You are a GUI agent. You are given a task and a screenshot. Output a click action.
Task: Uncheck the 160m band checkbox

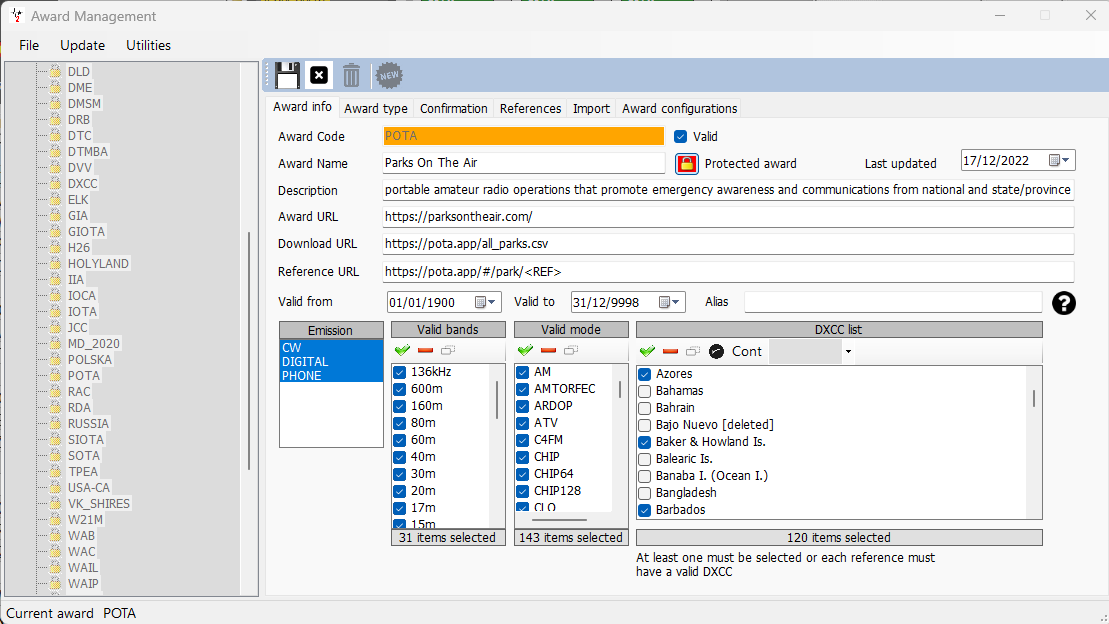point(400,406)
